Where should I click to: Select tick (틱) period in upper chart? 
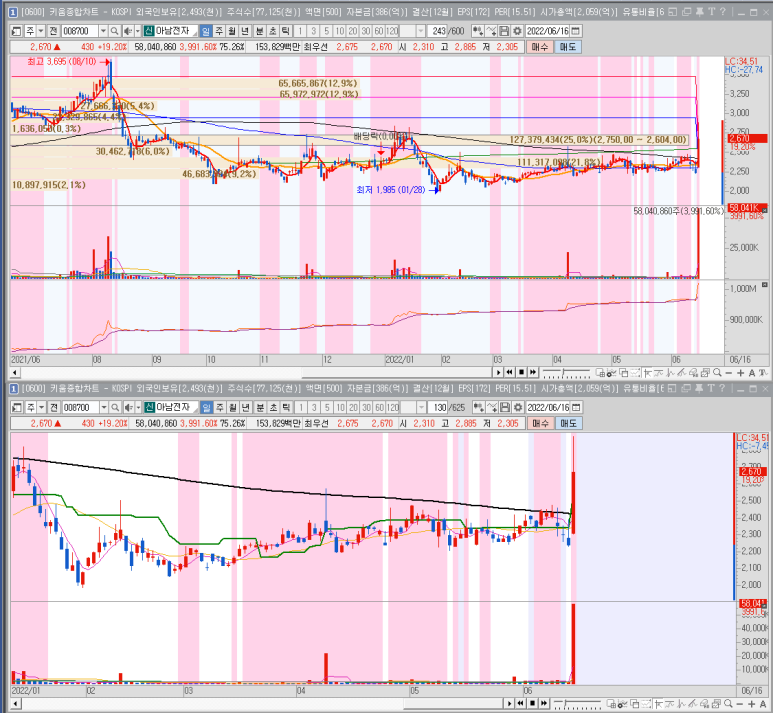tap(285, 31)
